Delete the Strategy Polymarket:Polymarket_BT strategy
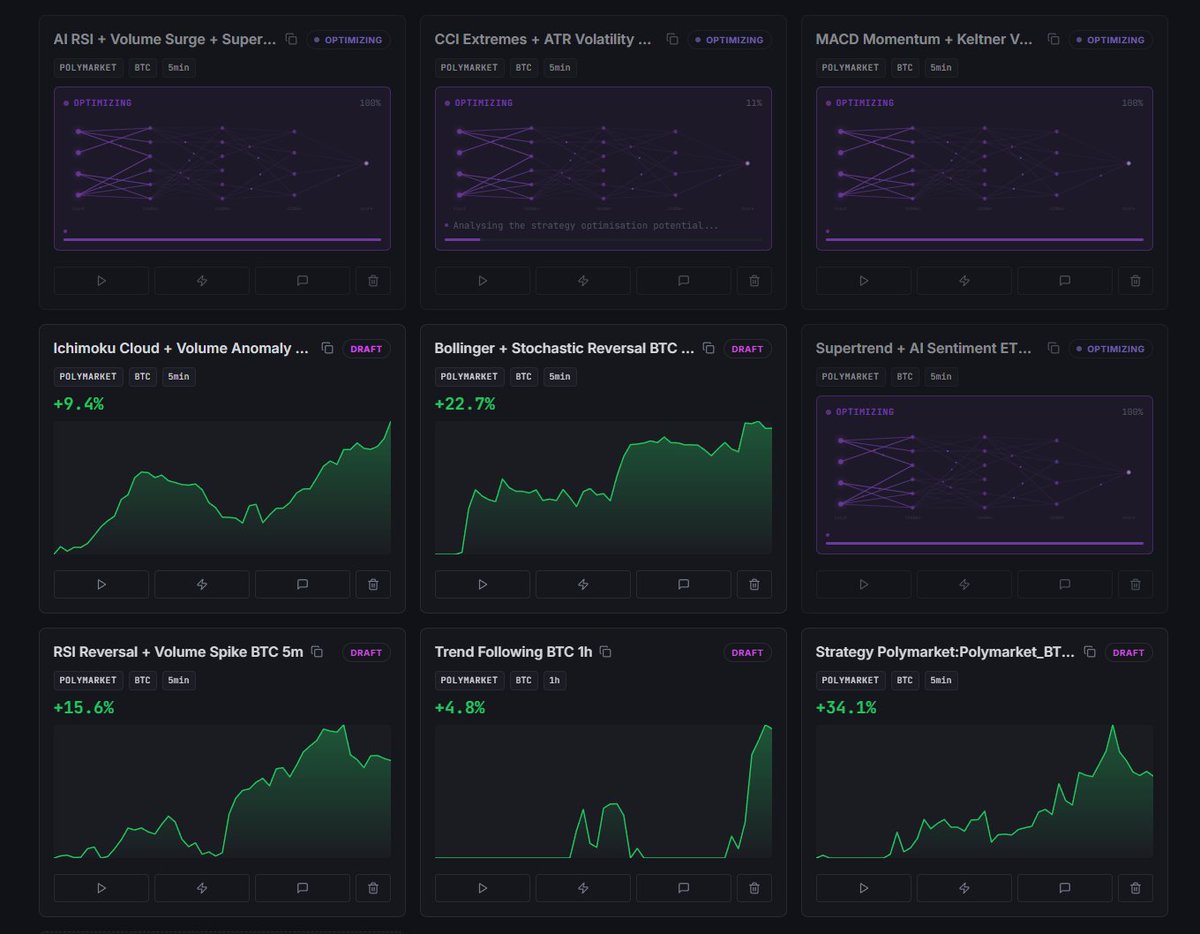 point(1135,888)
